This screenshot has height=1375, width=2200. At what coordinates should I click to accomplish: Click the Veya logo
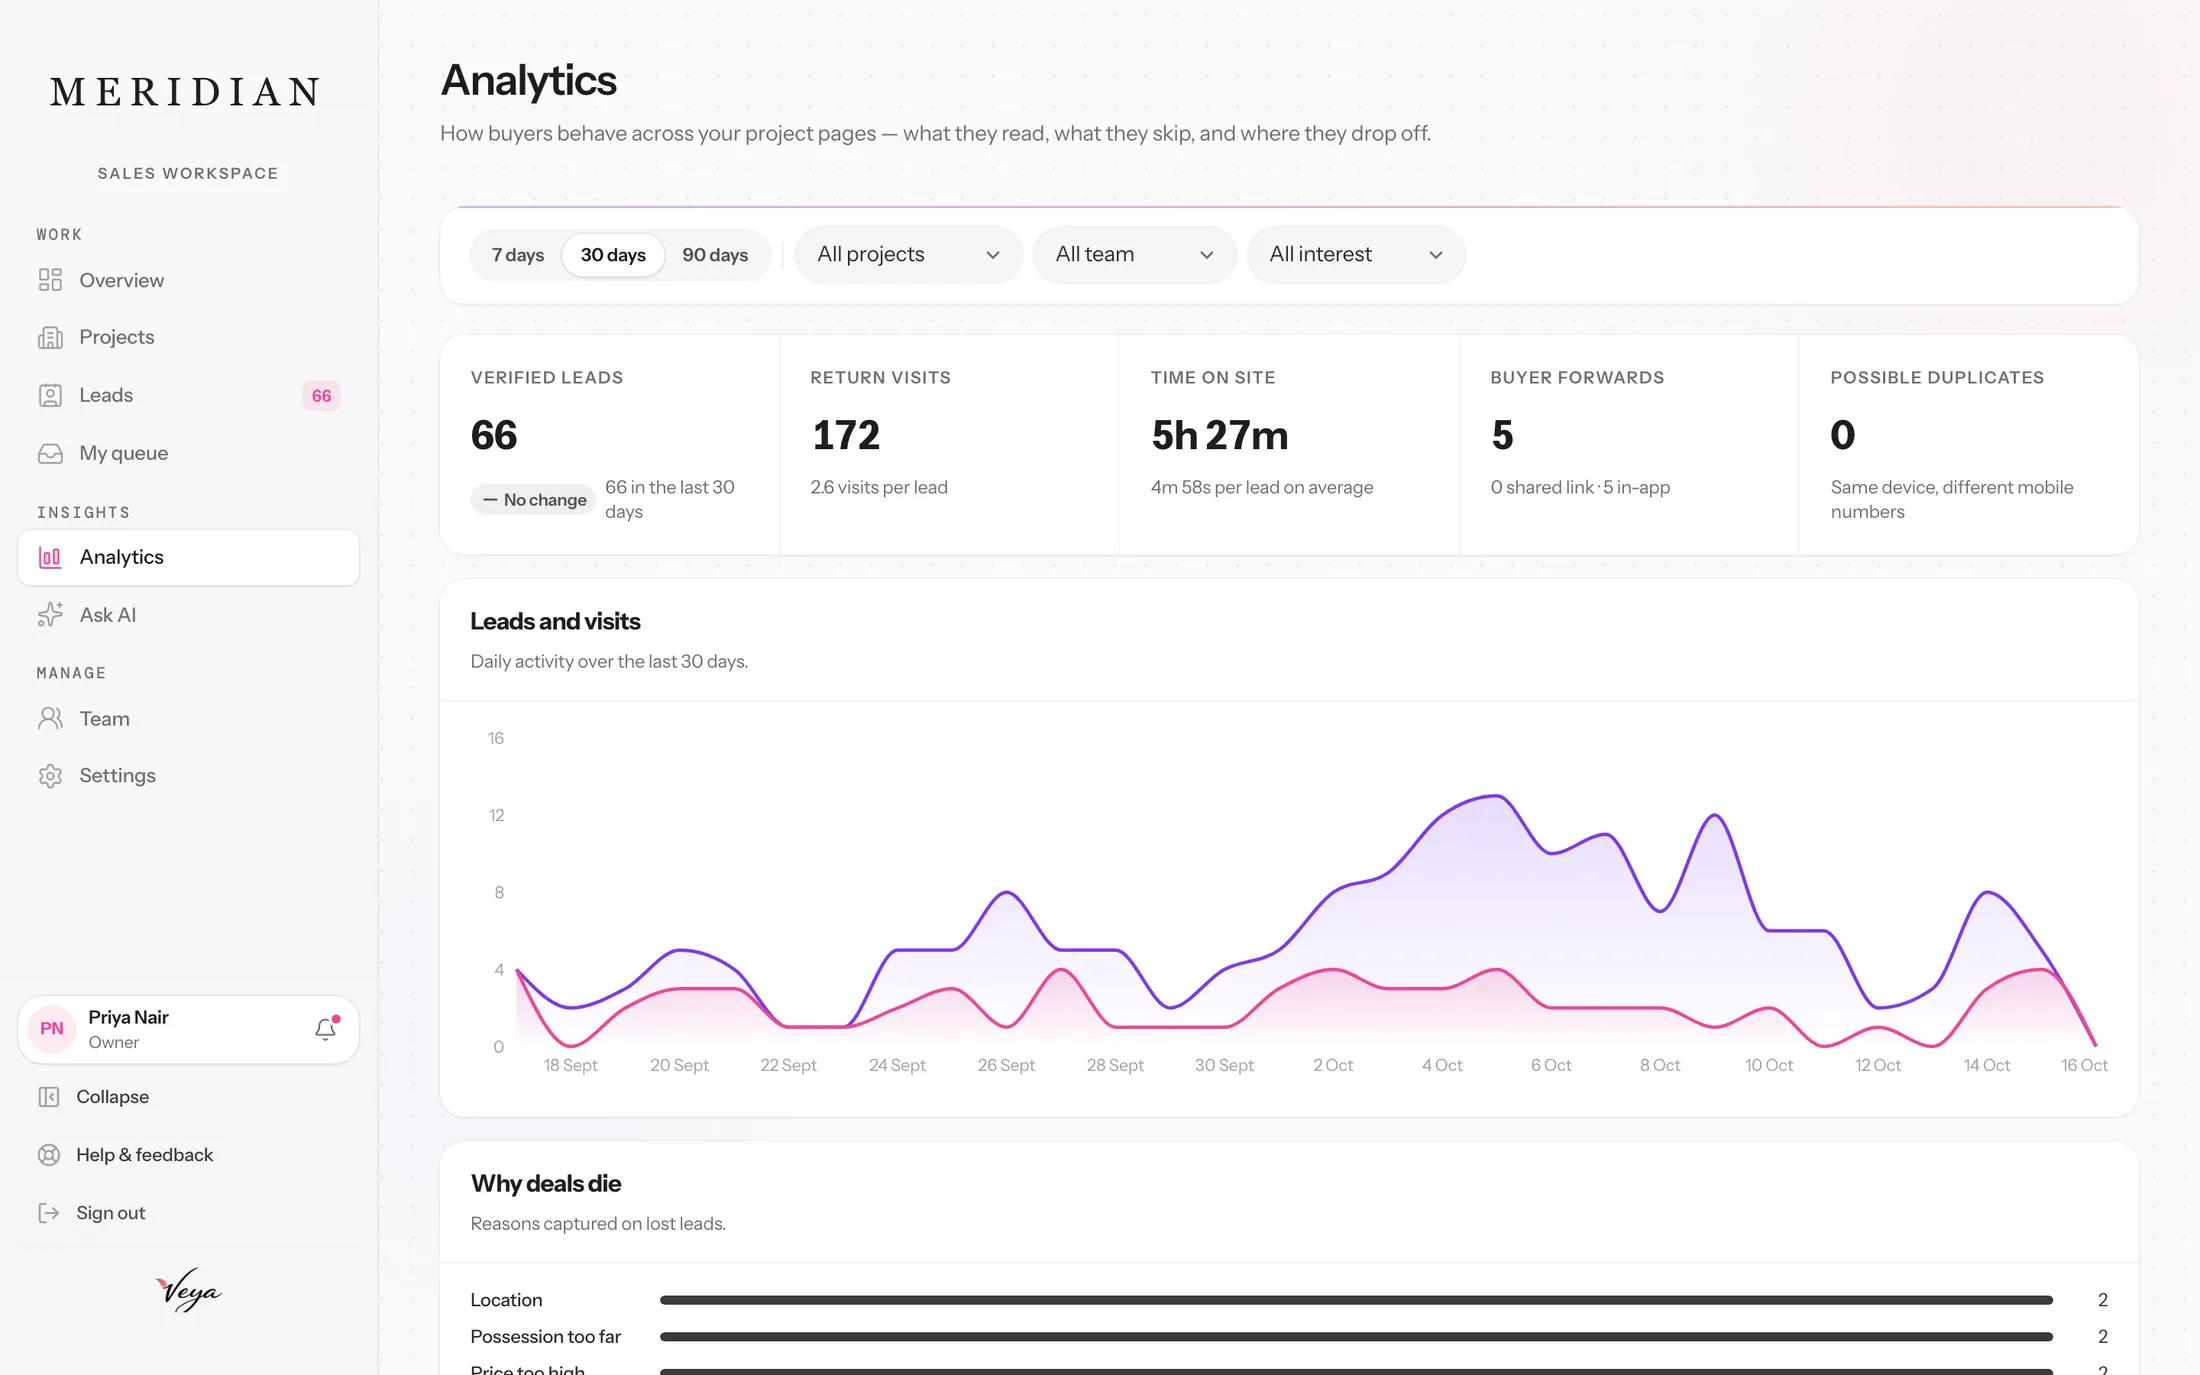[188, 1290]
